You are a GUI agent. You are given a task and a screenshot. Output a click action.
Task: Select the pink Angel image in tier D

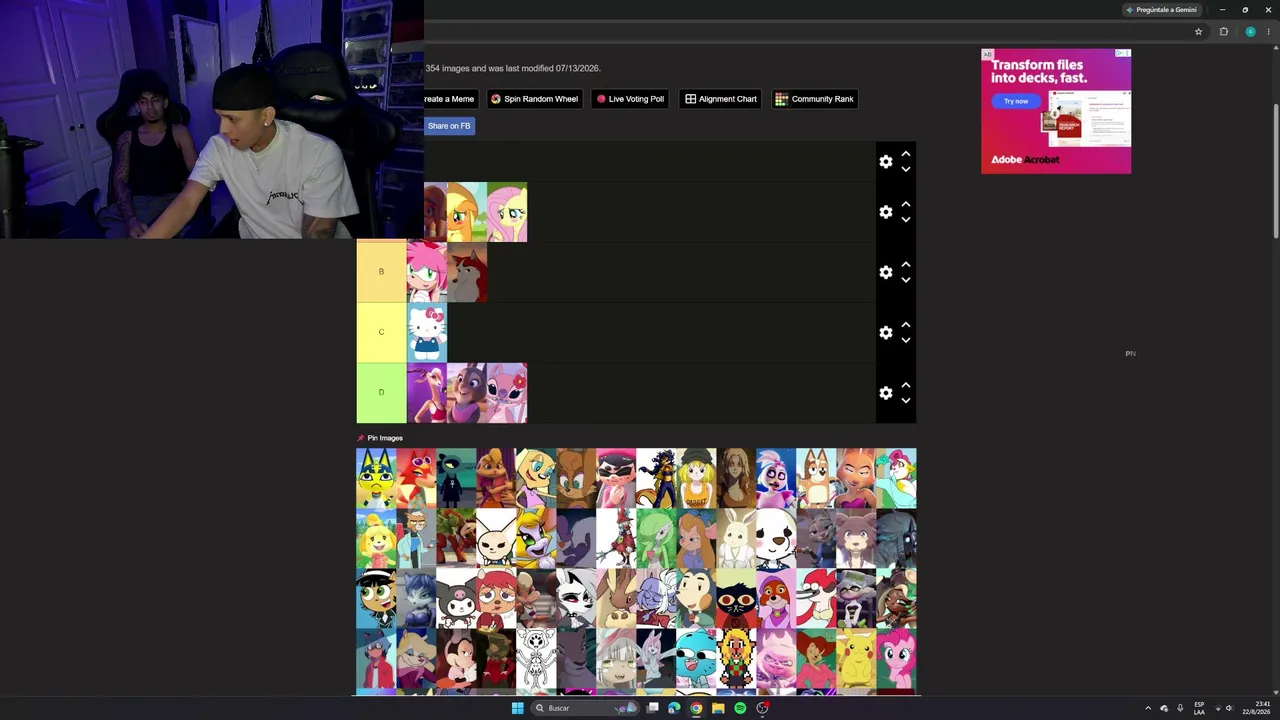click(x=507, y=393)
